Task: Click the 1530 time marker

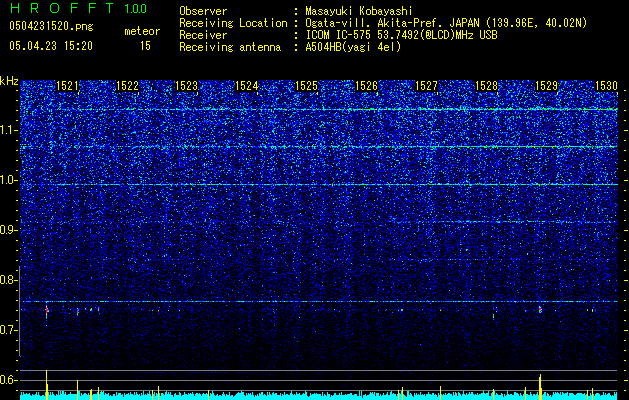Action: click(x=606, y=86)
